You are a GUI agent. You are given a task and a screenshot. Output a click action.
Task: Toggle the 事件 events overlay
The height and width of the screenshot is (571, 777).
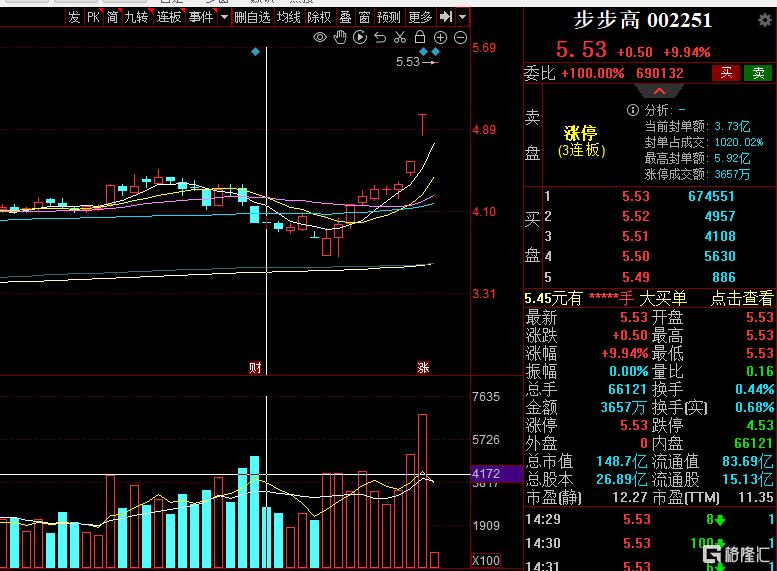[x=201, y=17]
